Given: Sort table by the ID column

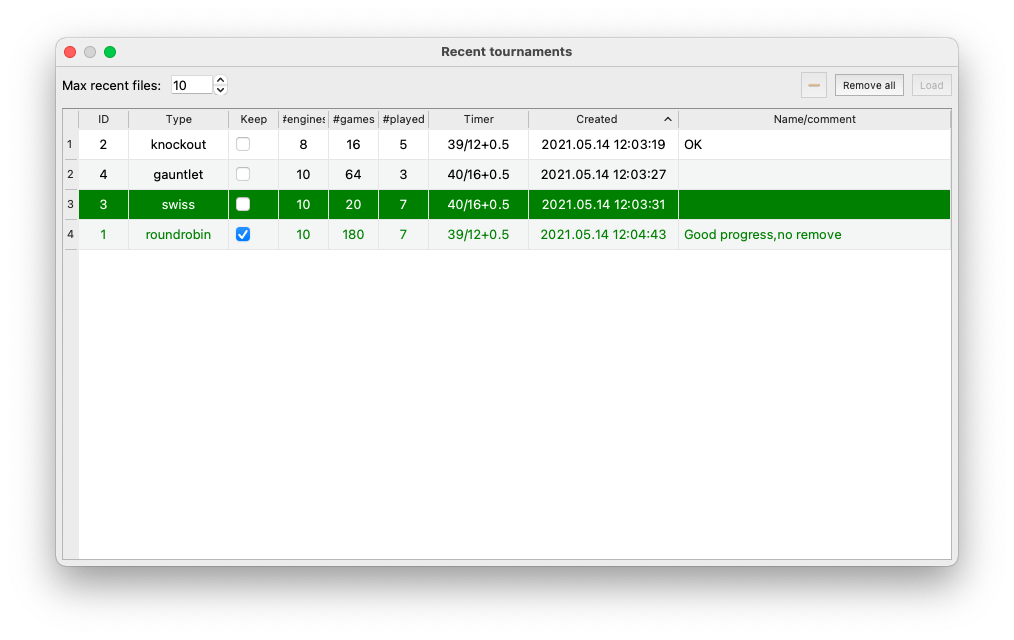Looking at the screenshot, I should pyautogui.click(x=103, y=119).
